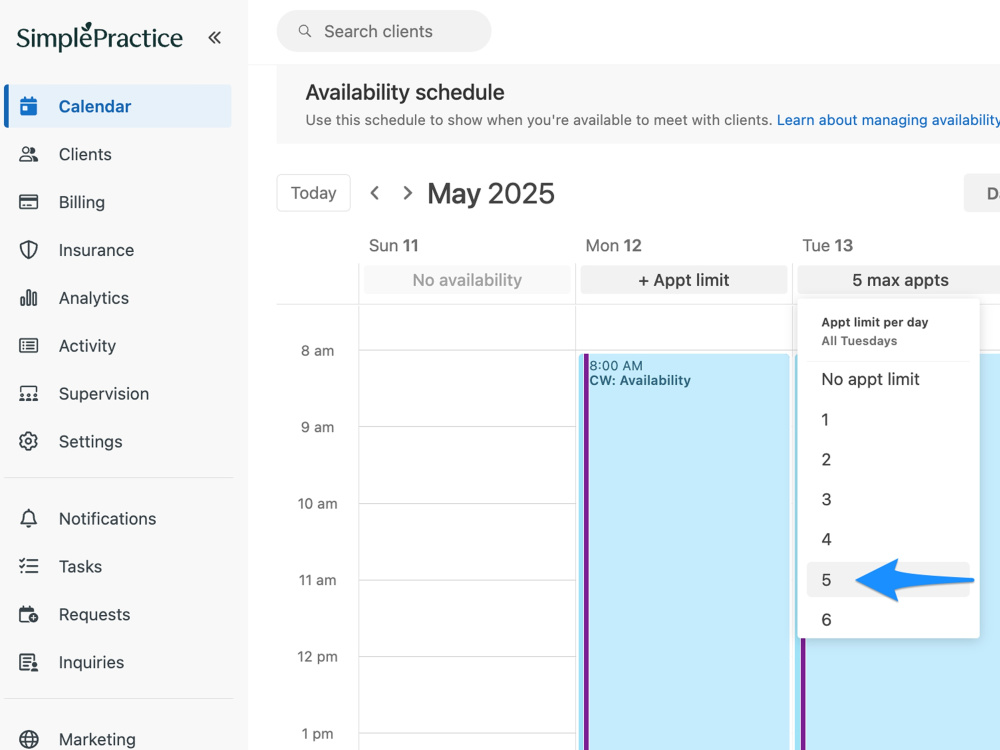Go to previous week chevron
Screen dimensions: 1000x750
click(375, 193)
